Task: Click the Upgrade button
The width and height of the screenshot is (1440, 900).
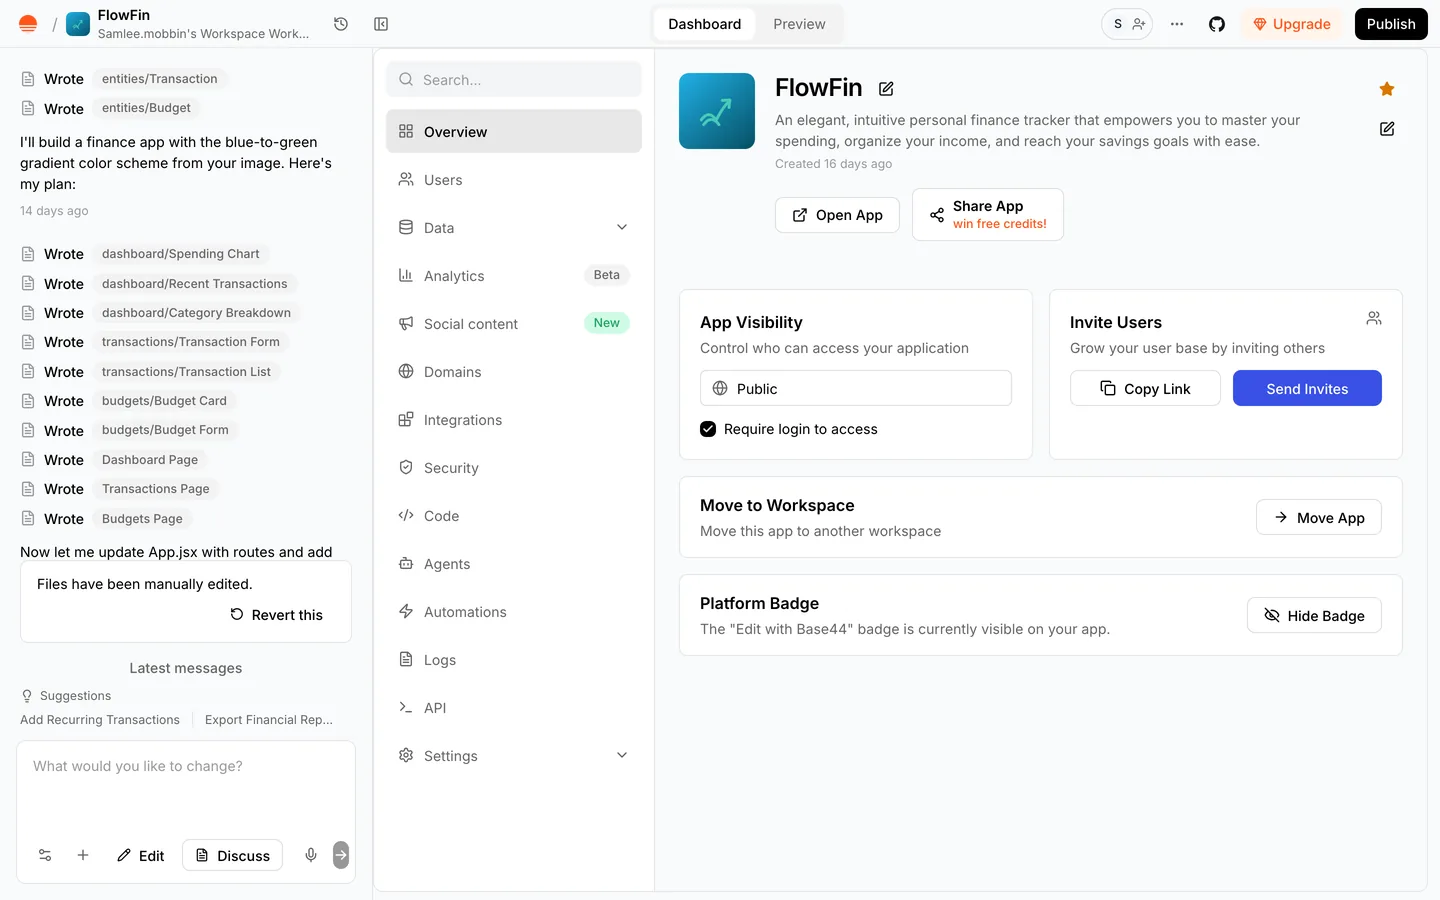Action: [1292, 24]
